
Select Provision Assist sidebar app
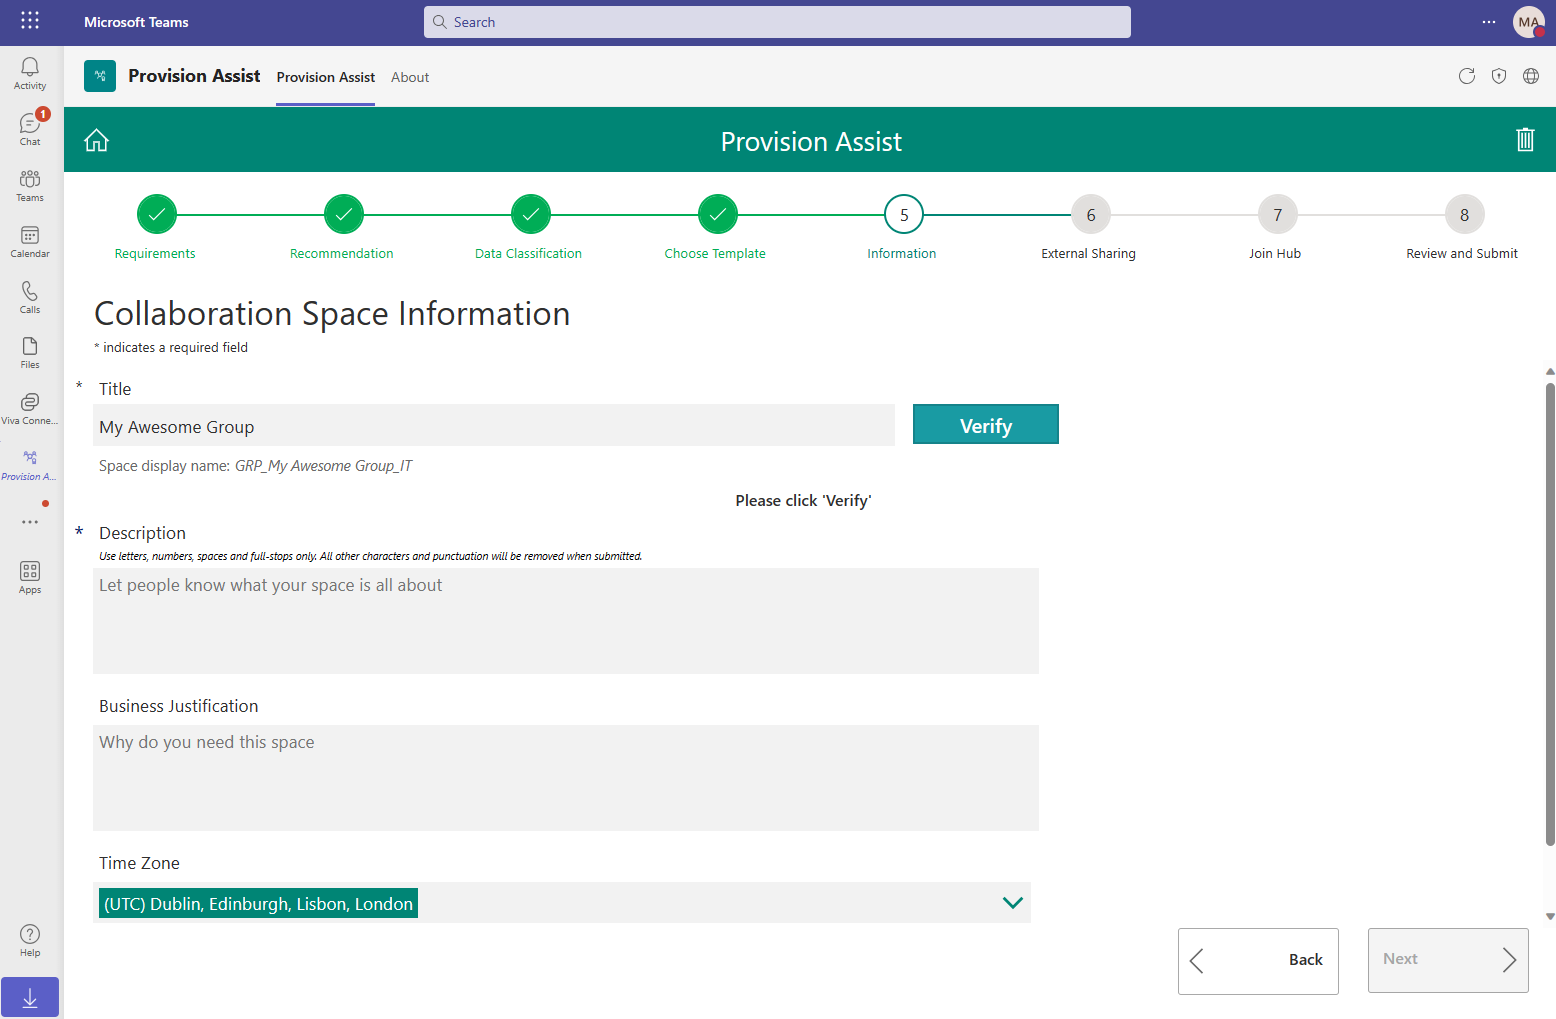click(30, 464)
